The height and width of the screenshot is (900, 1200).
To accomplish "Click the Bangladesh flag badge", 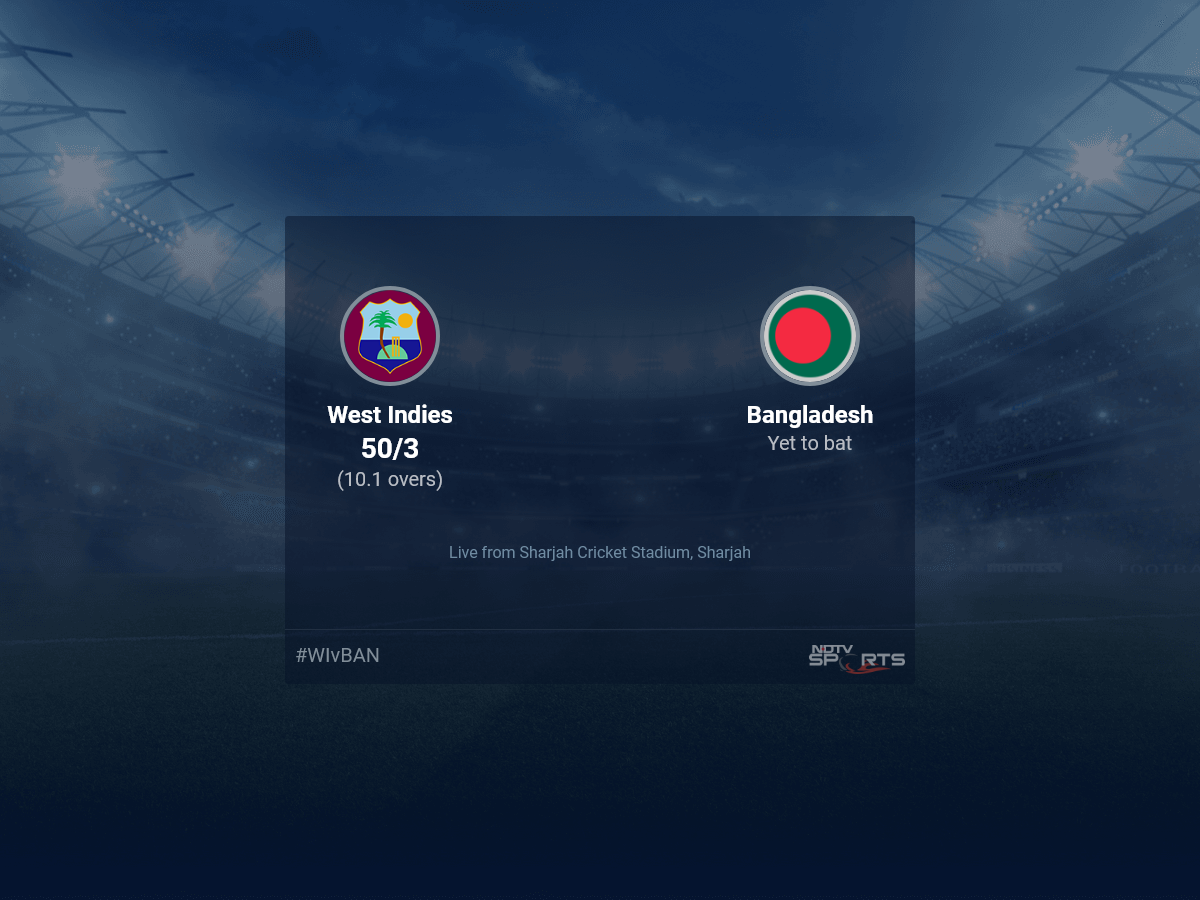I will click(810, 336).
